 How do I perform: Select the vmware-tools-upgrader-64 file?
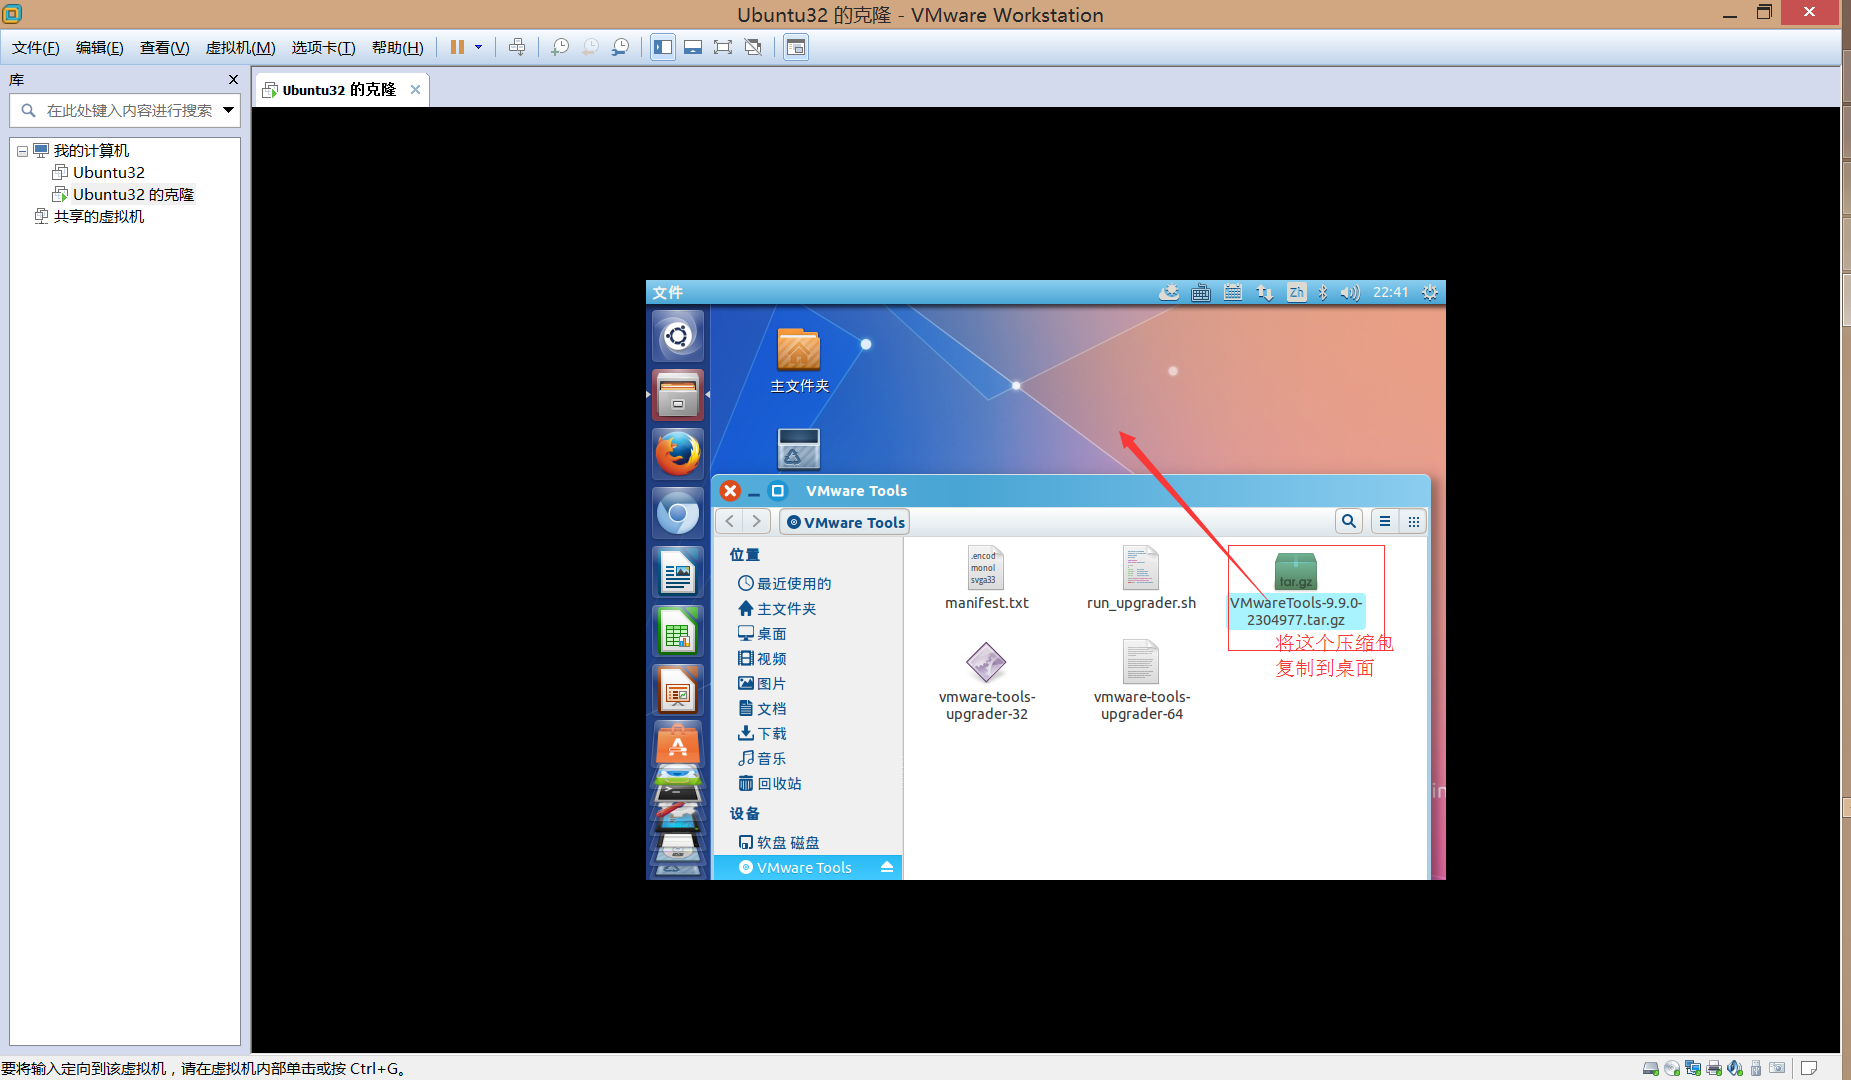pyautogui.click(x=1141, y=682)
